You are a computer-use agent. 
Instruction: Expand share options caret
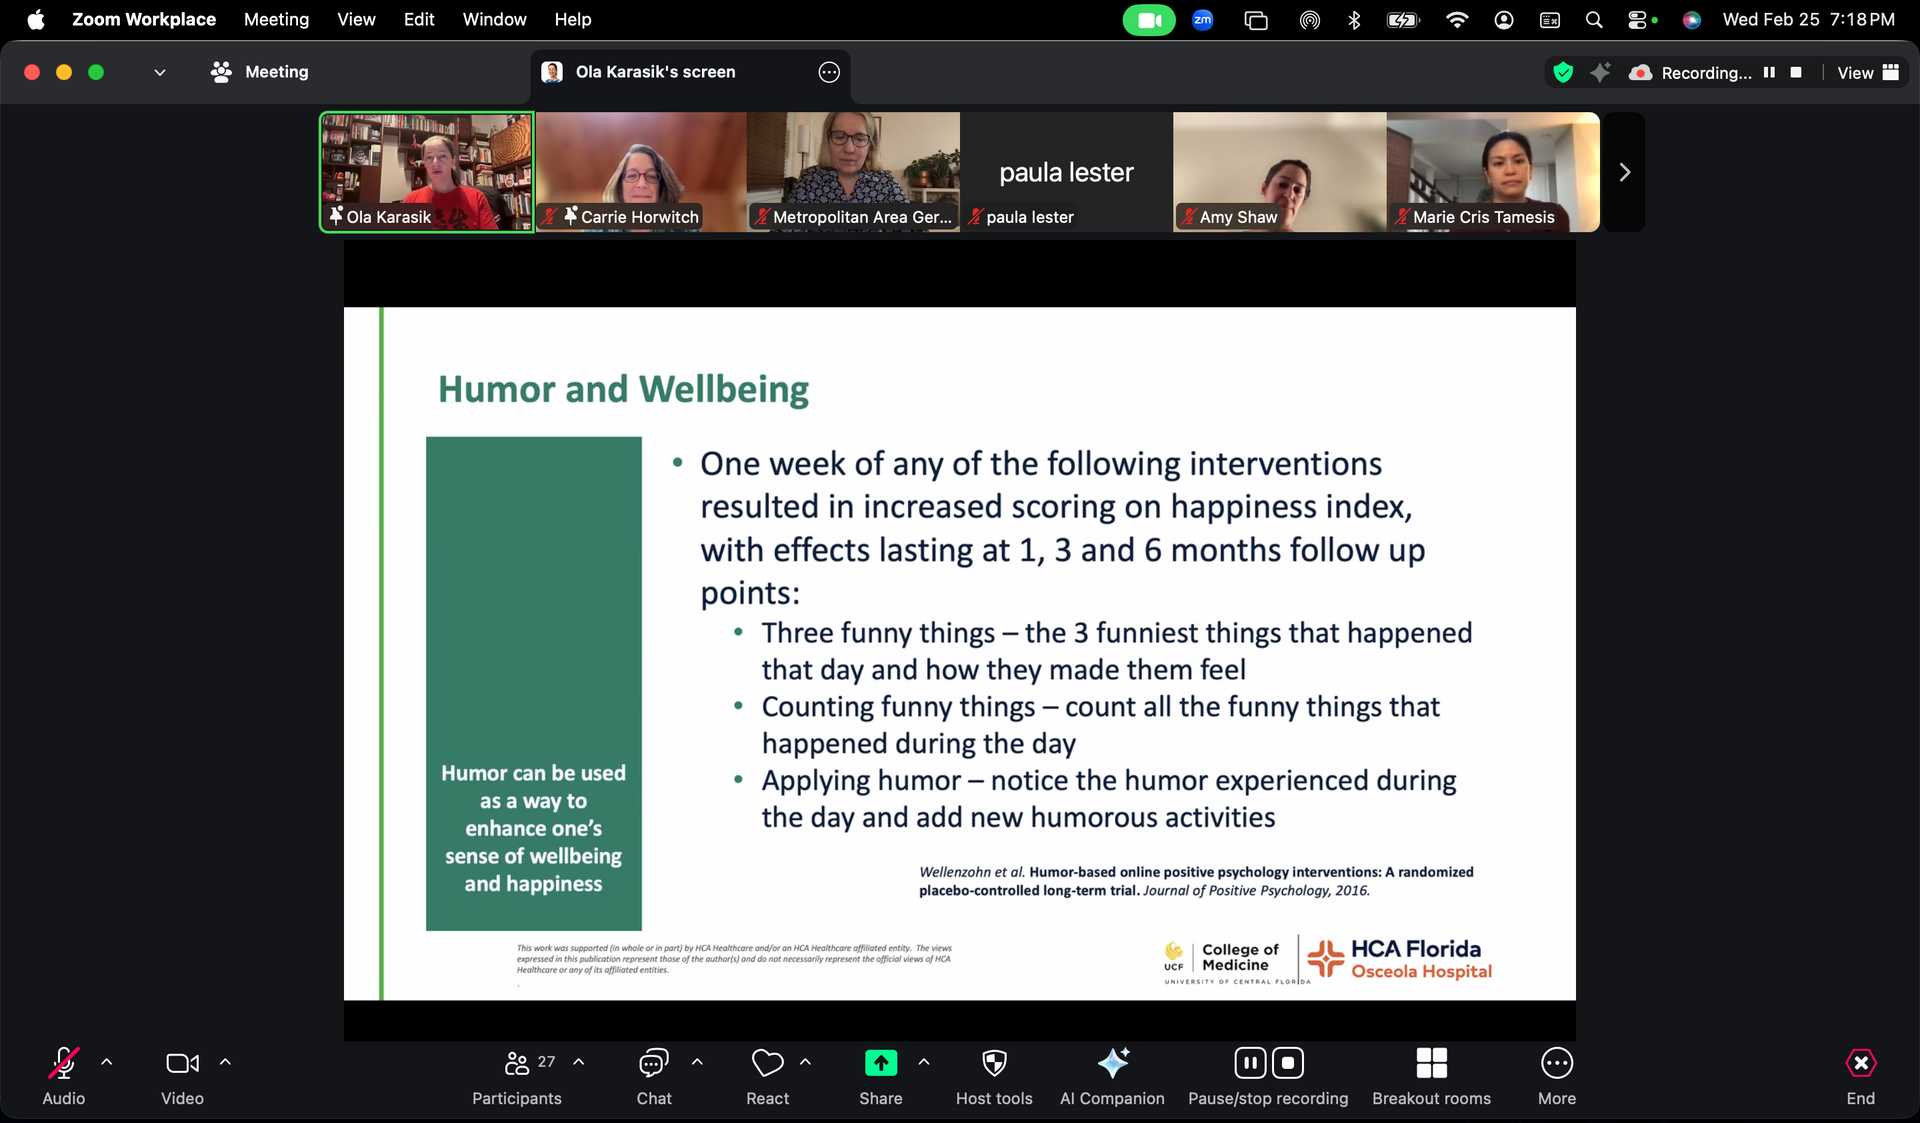click(x=924, y=1062)
